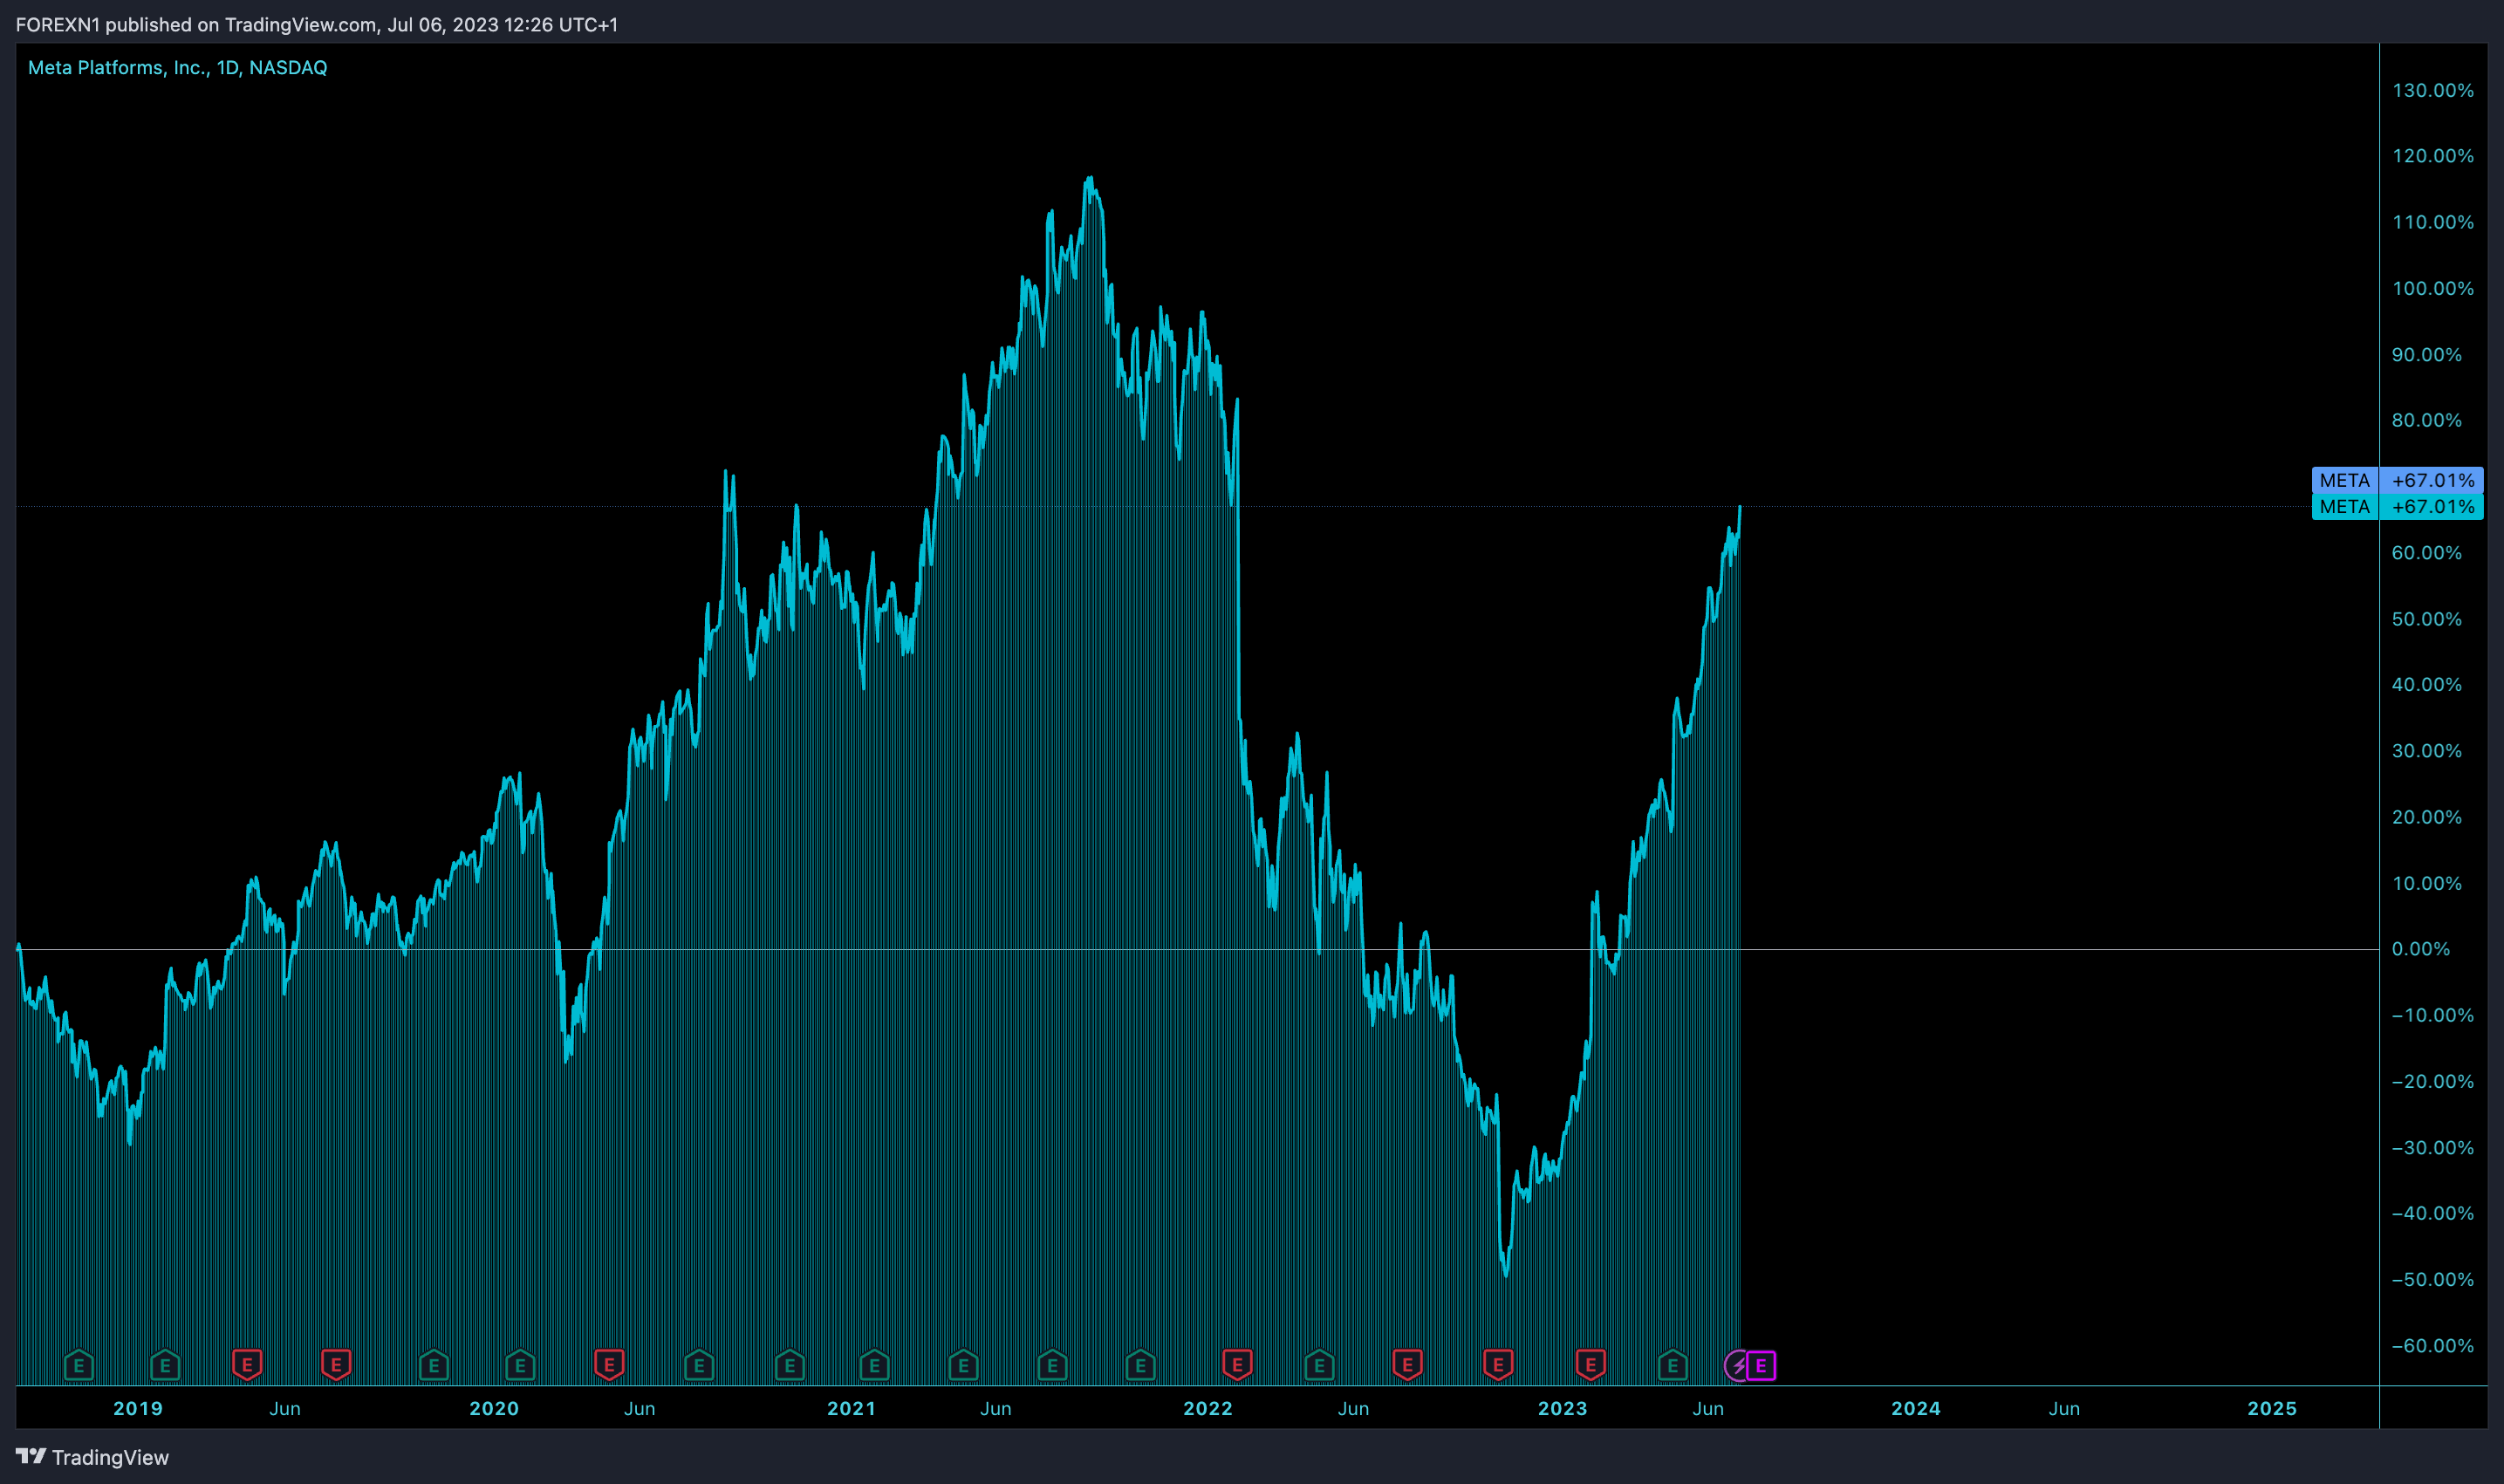This screenshot has width=2504, height=1484.
Task: Click the −30.00% axis label
Action: coord(2432,1147)
